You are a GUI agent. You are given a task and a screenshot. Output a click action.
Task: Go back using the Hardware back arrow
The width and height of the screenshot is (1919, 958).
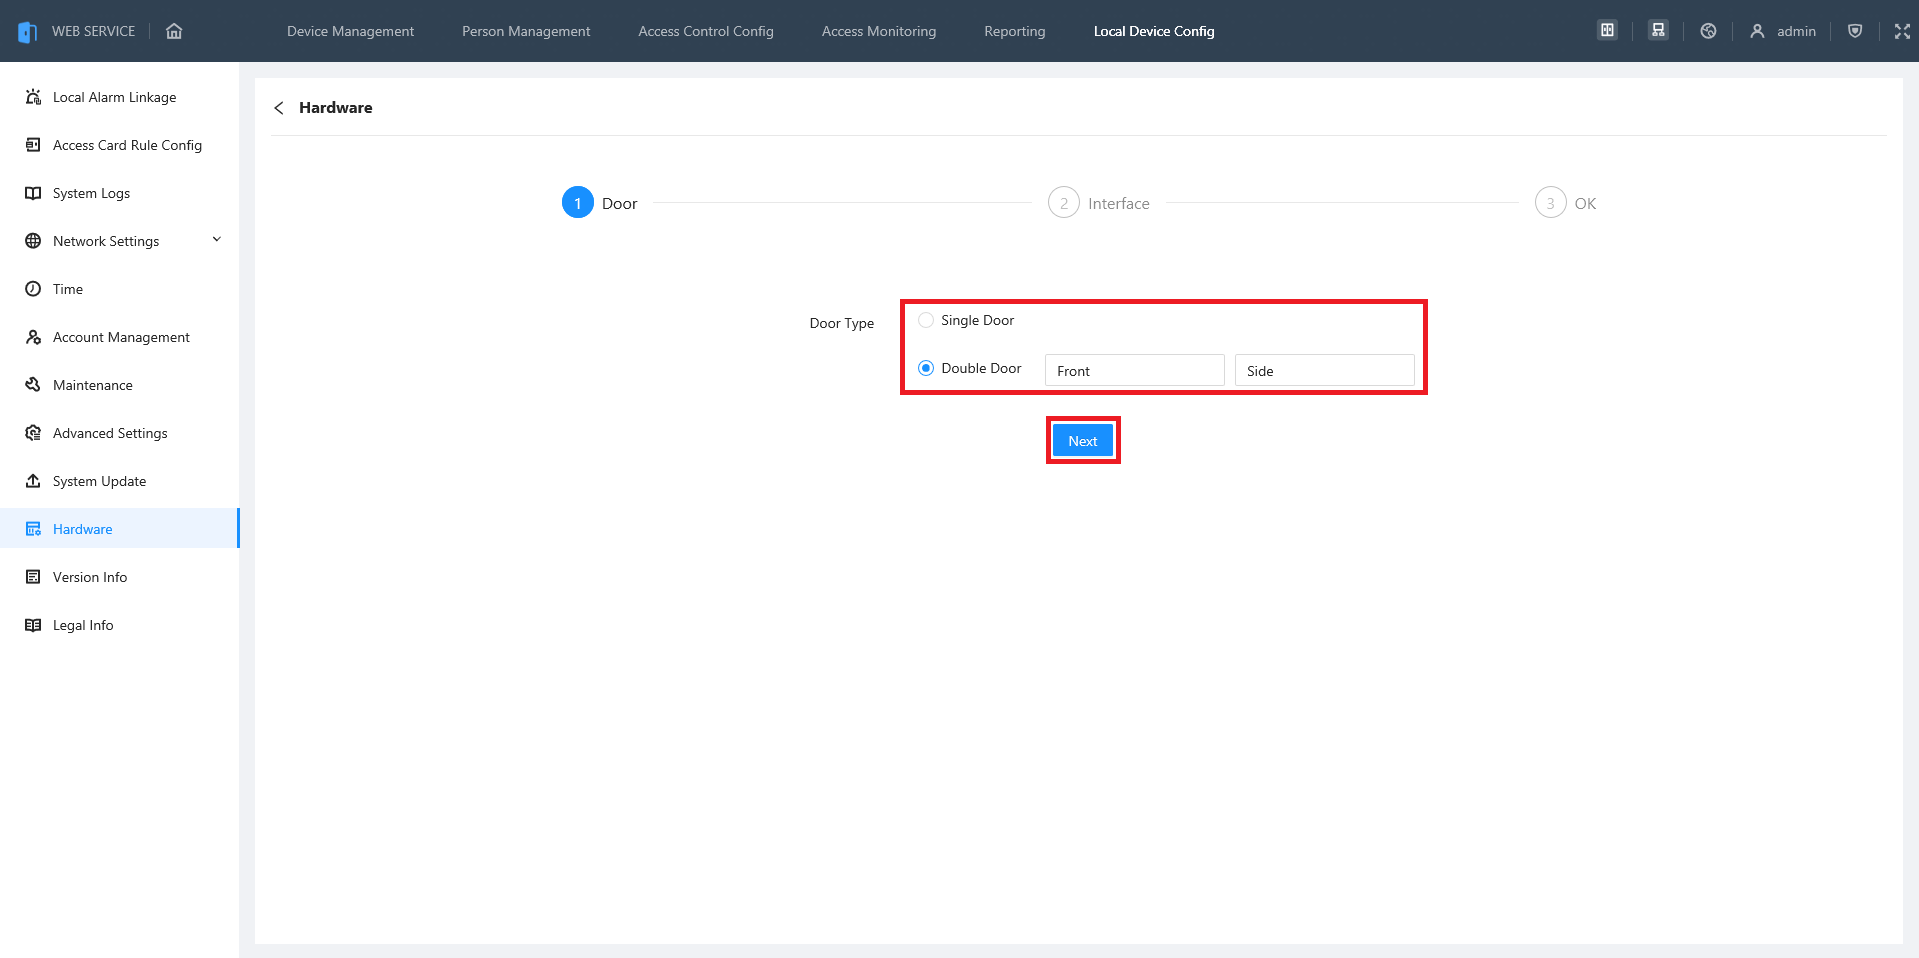279,108
